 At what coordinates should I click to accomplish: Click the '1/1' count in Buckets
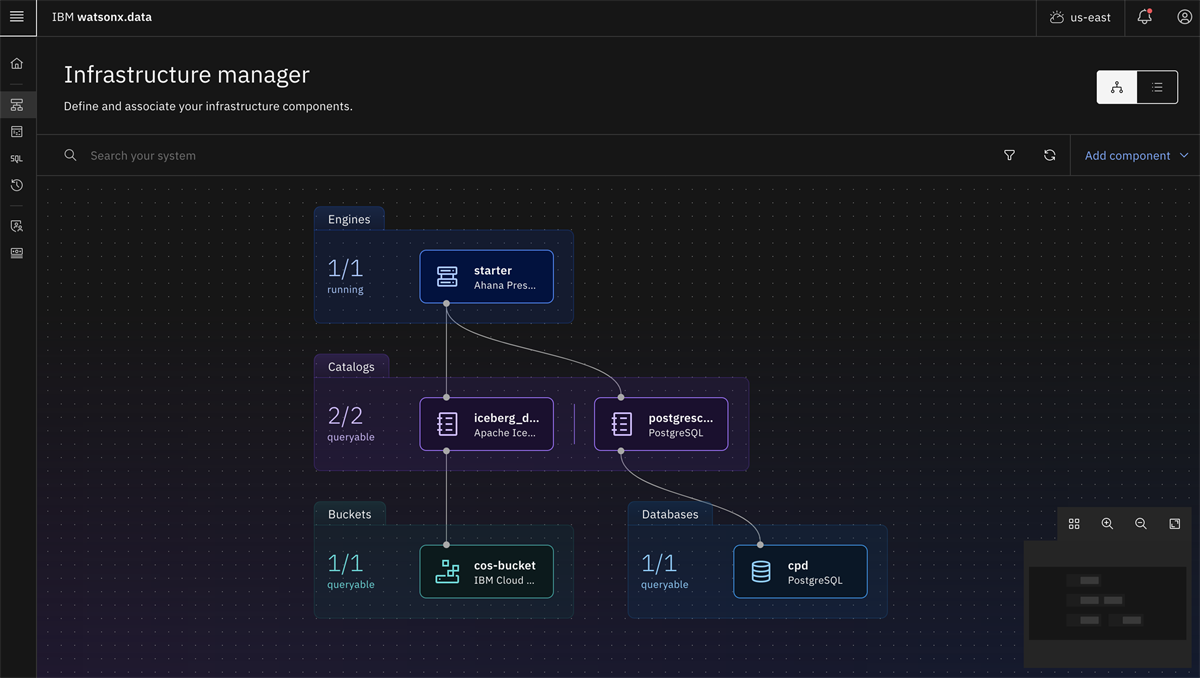[x=345, y=563]
